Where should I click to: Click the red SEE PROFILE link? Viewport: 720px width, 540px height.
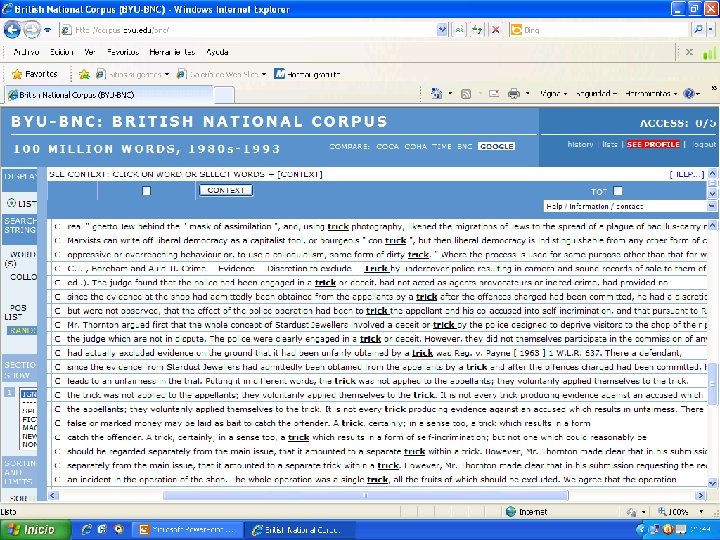[x=653, y=144]
